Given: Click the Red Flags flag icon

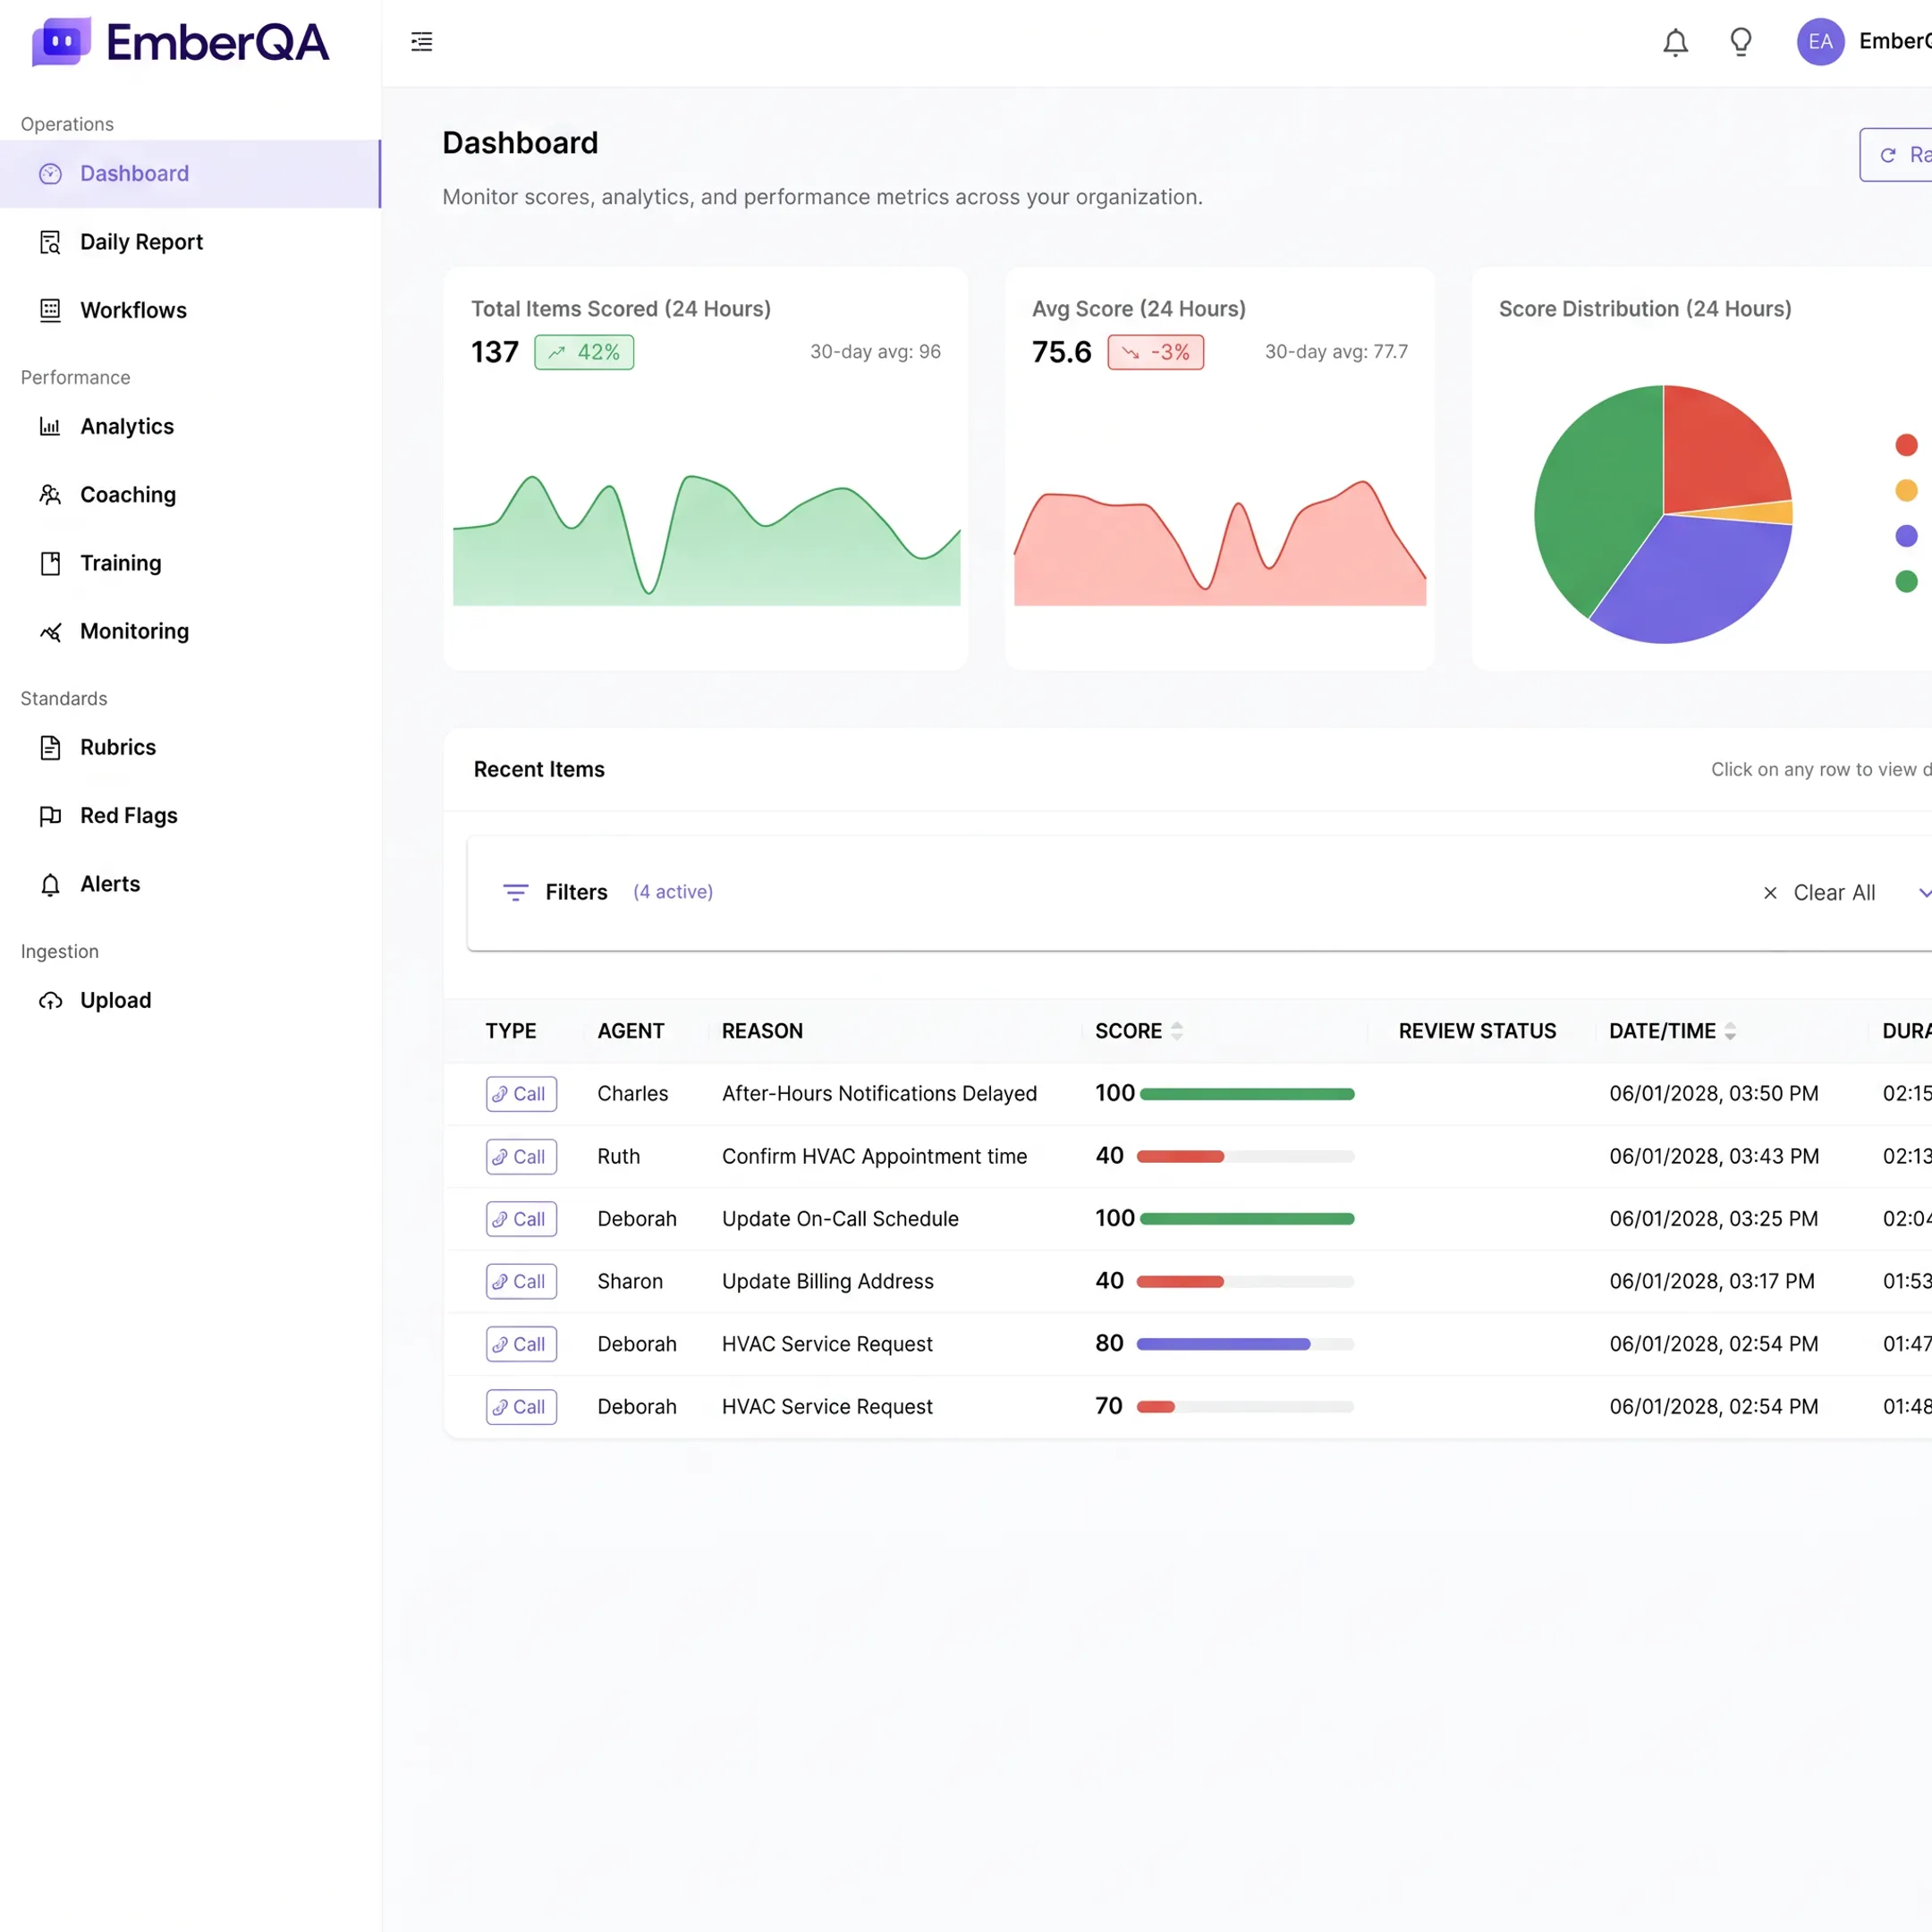Looking at the screenshot, I should pyautogui.click(x=50, y=816).
